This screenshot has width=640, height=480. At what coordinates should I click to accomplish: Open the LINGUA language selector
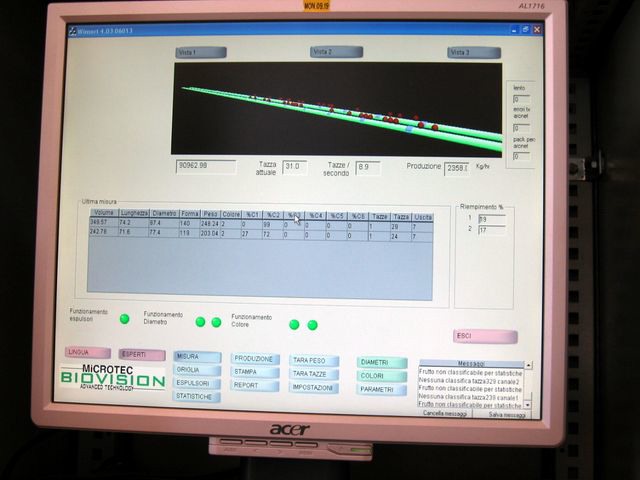pos(86,353)
